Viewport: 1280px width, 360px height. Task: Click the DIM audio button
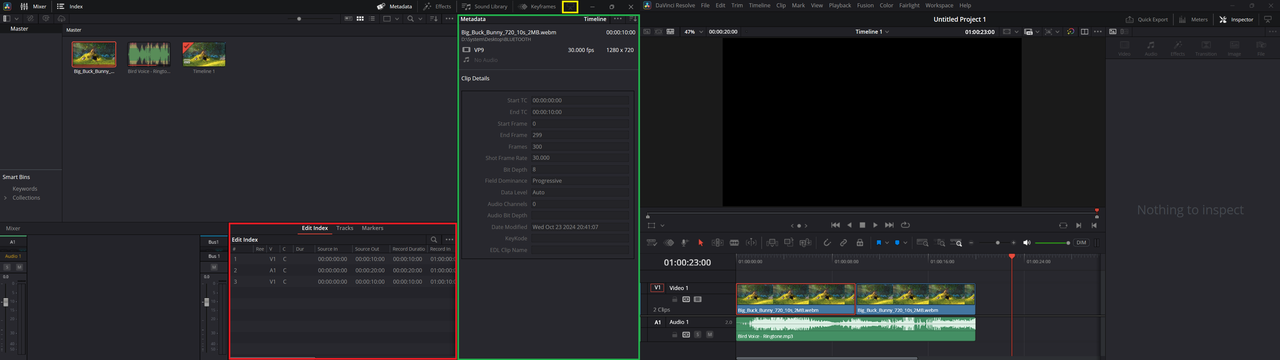point(1081,243)
